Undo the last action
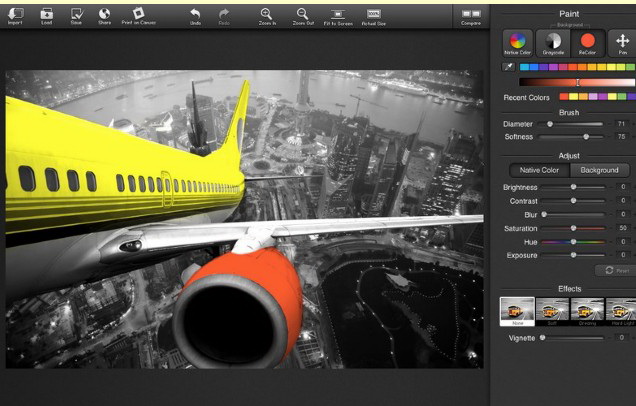The width and height of the screenshot is (636, 406). click(x=195, y=14)
